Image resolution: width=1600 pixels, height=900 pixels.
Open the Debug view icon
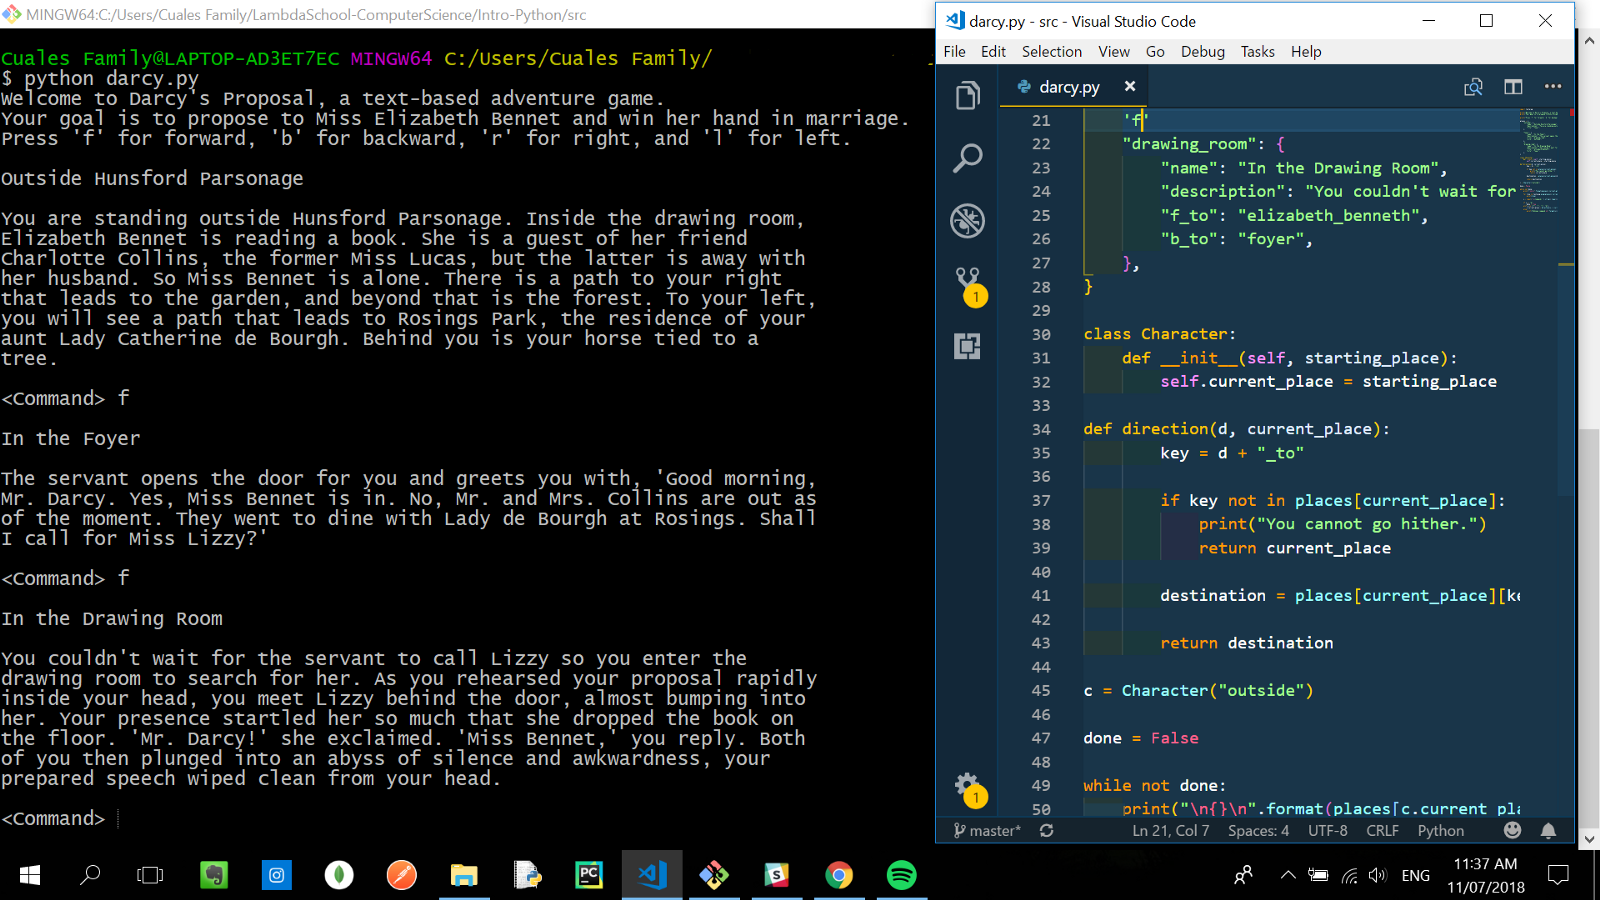967,221
